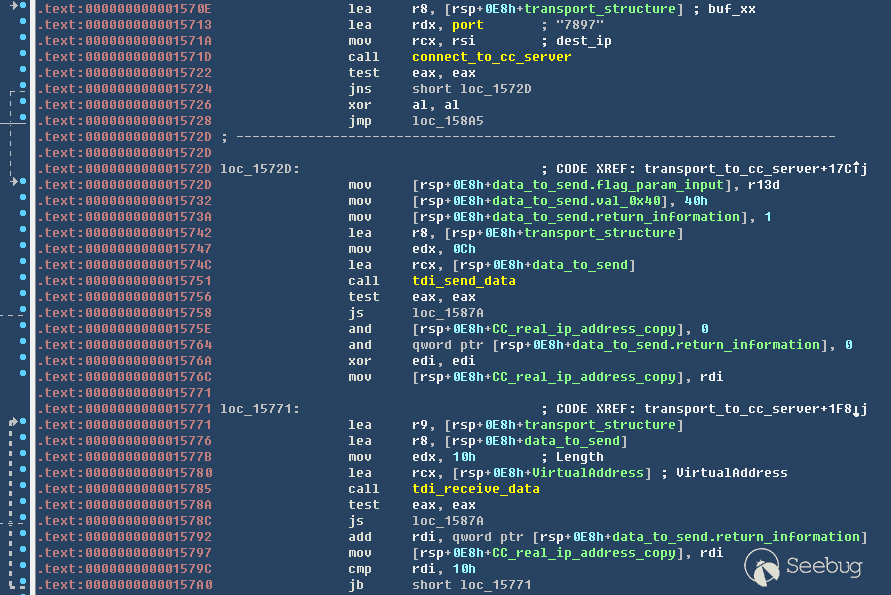The image size is (891, 595).
Task: Follow loc_1587A at address 1578C
Action: click(448, 521)
